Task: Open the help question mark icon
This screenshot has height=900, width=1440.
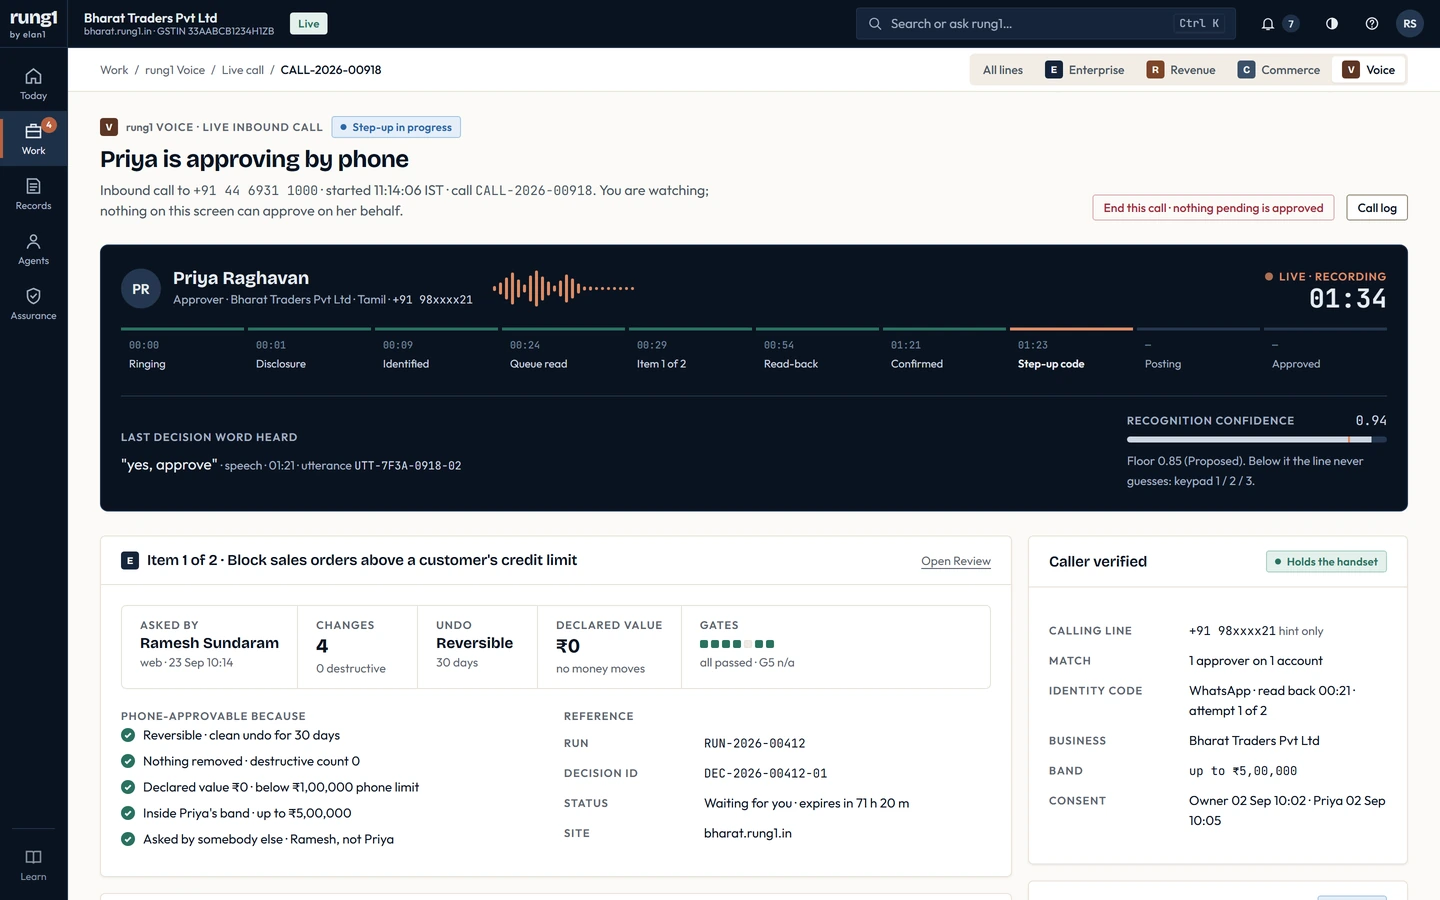Action: click(1372, 24)
